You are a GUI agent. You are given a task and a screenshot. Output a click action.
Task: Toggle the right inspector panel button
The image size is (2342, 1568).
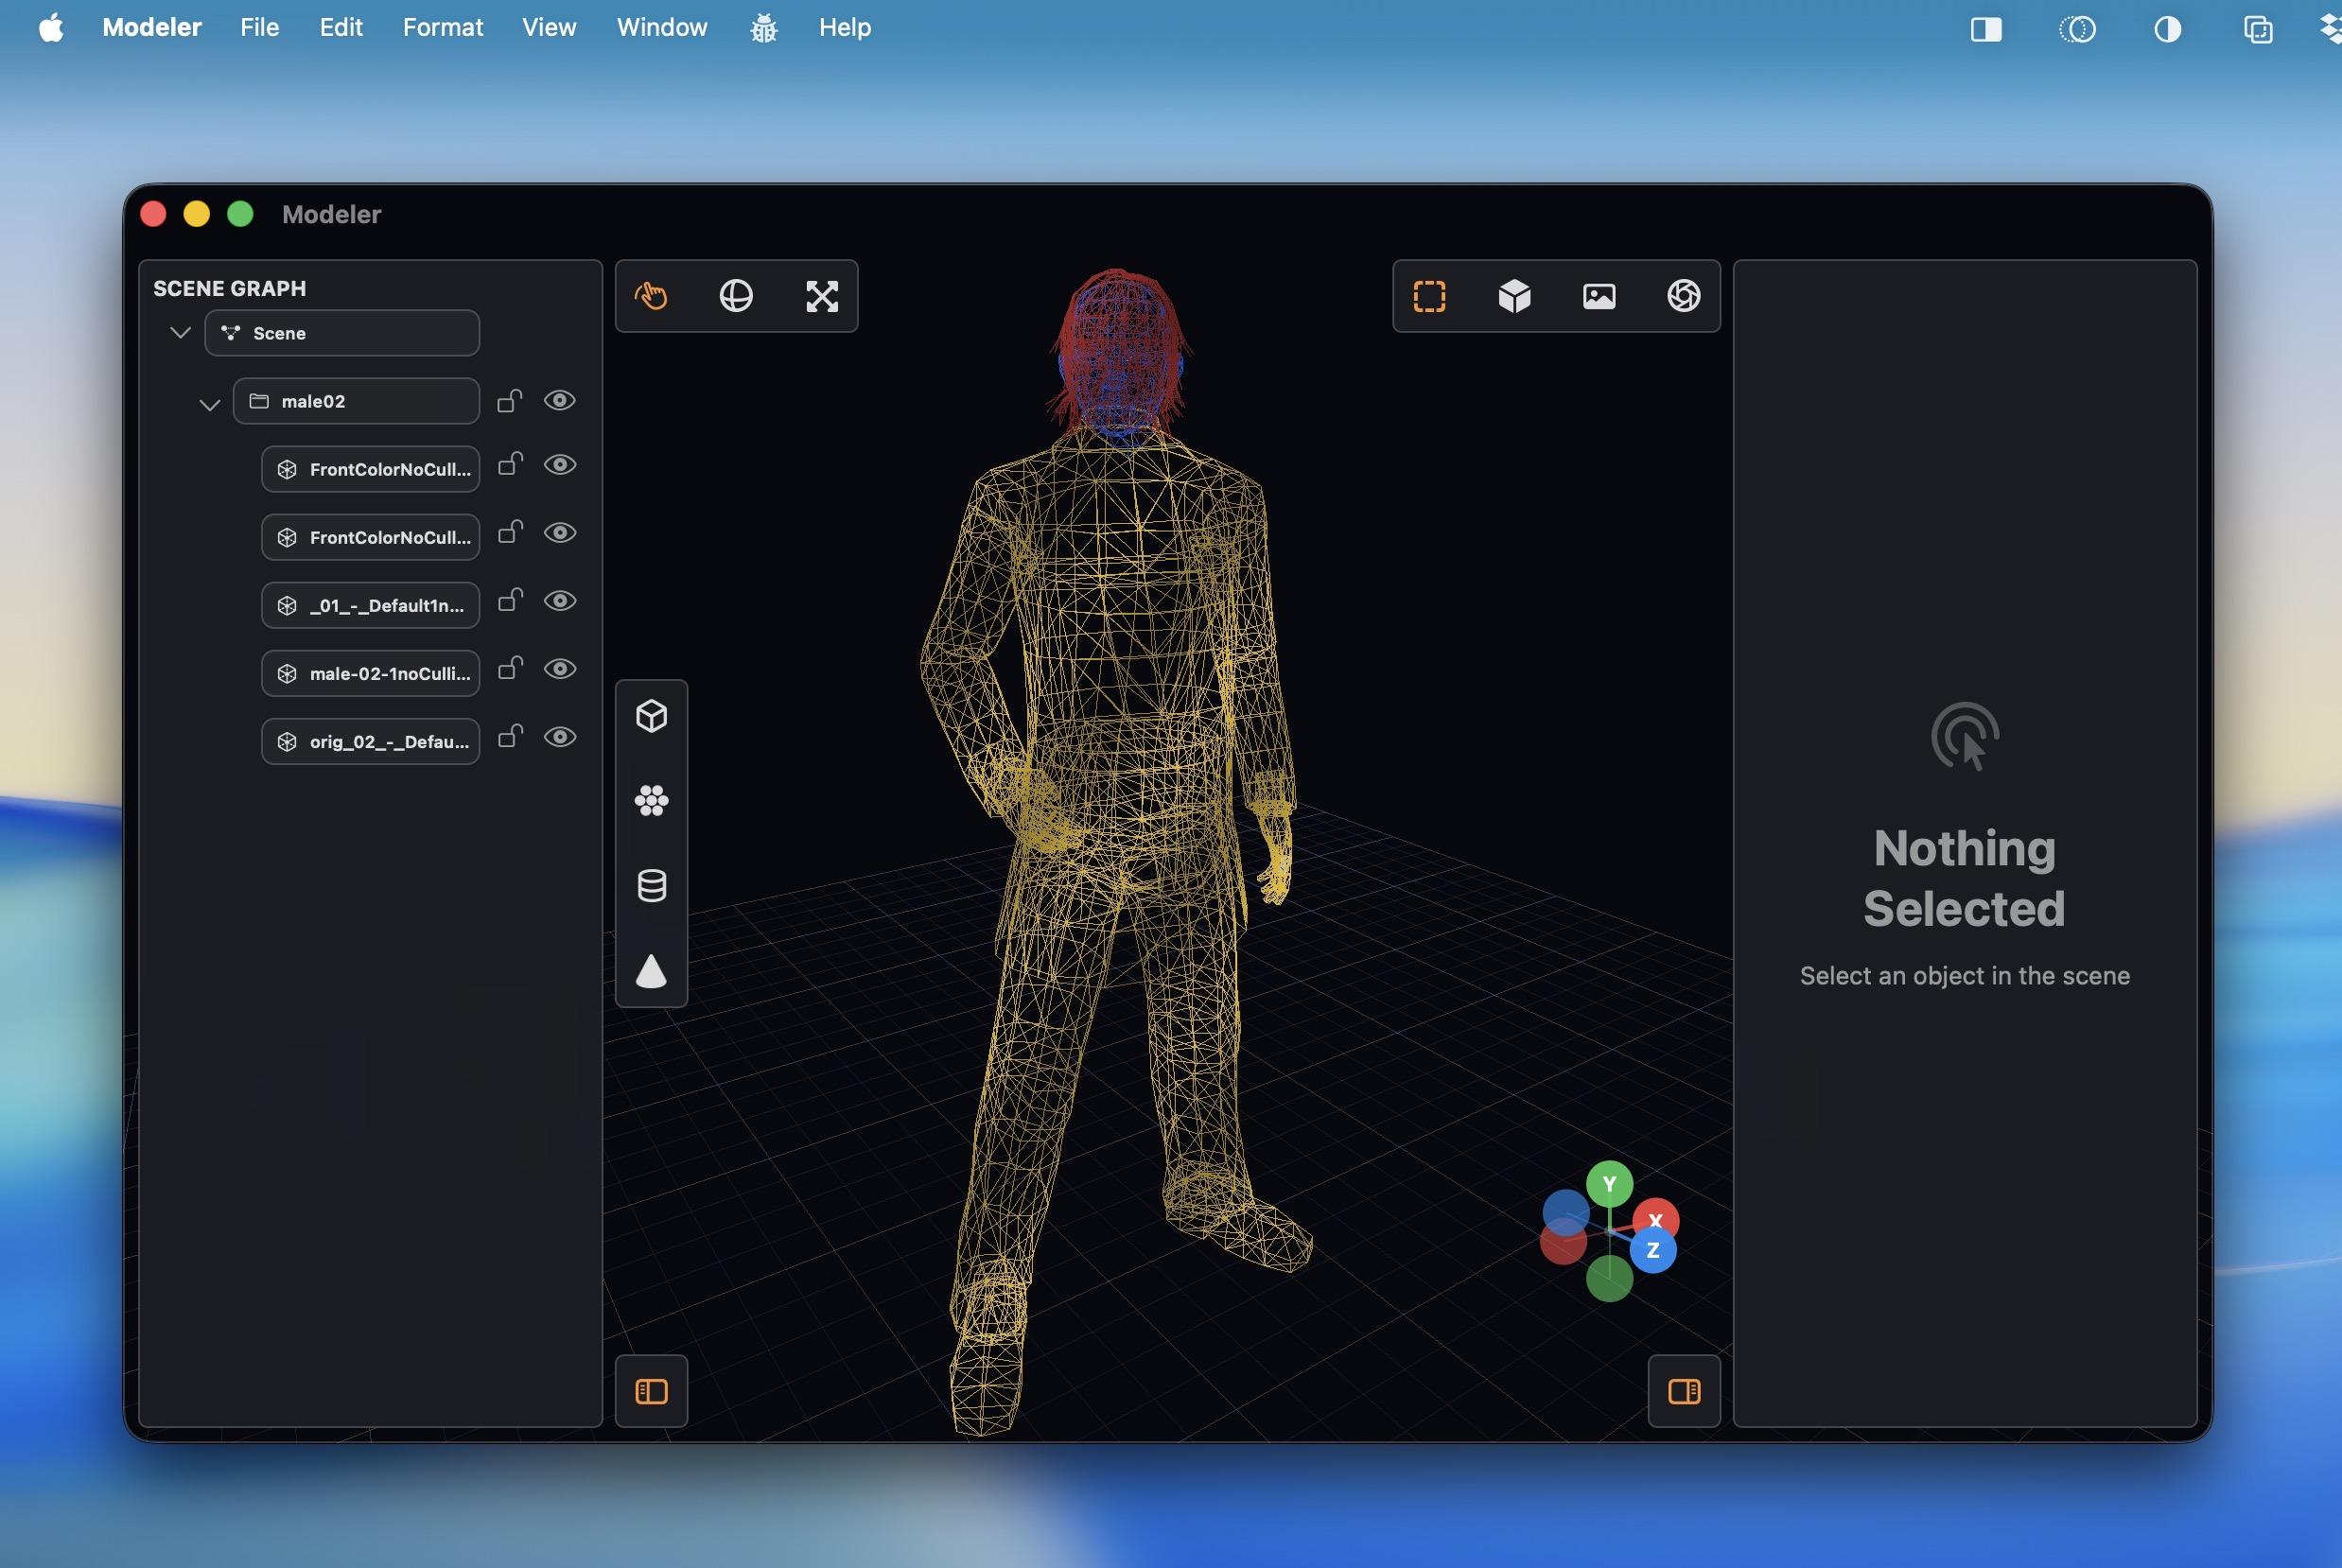1684,1391
